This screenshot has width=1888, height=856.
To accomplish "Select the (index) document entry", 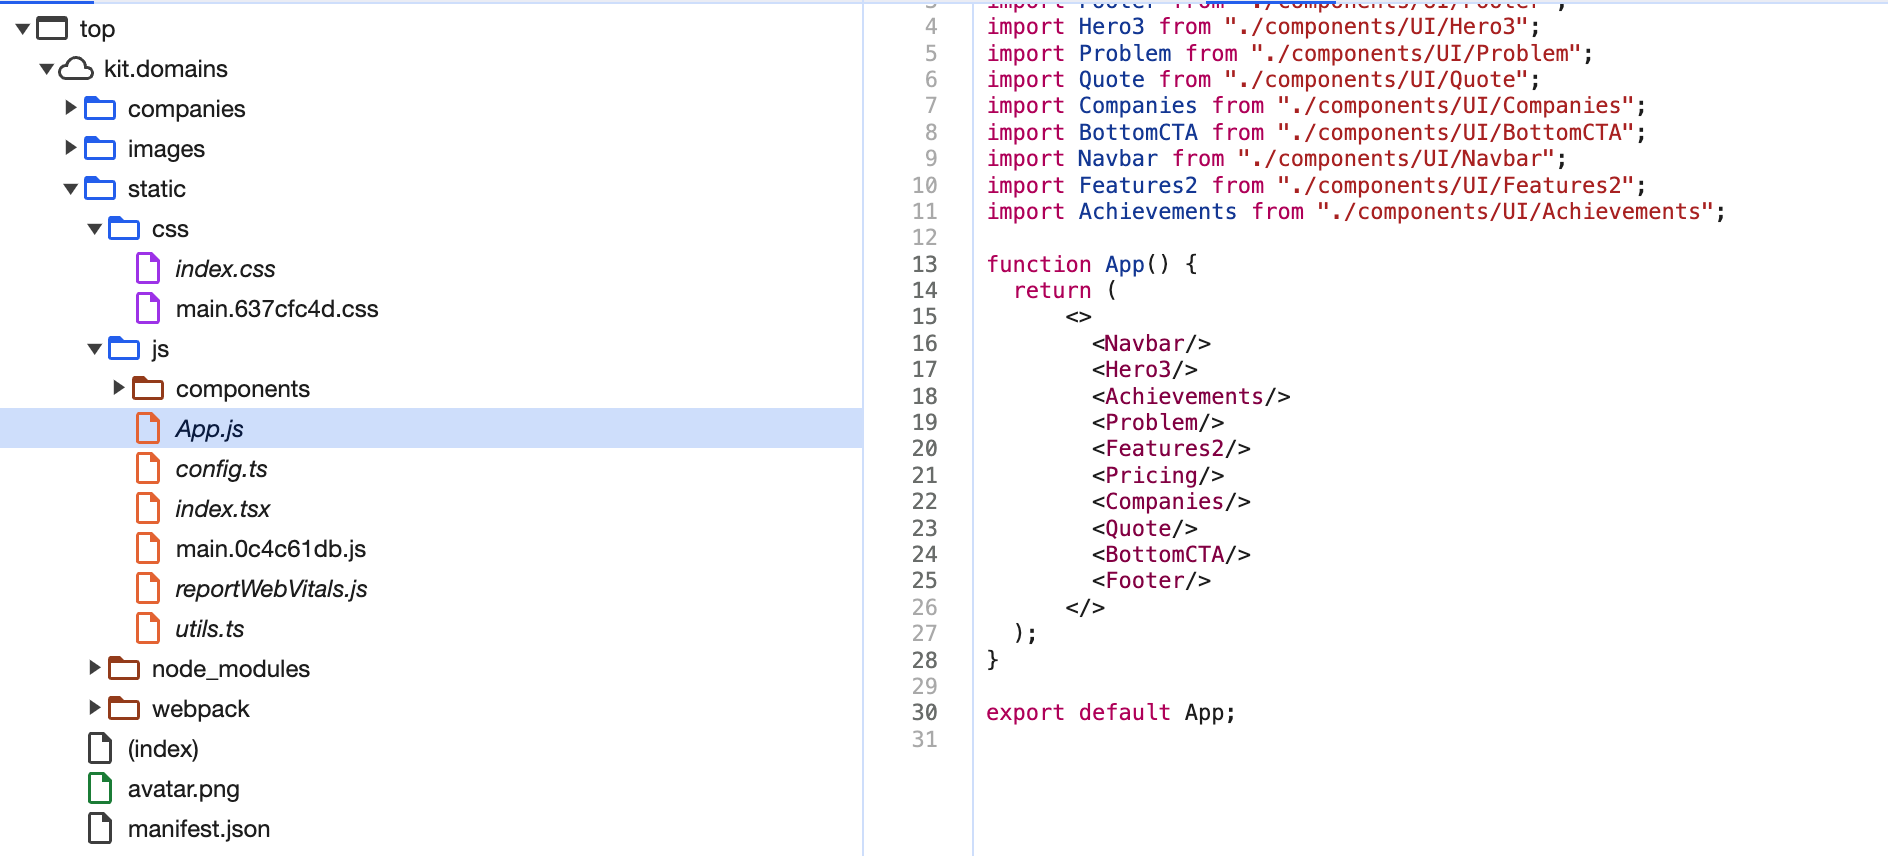I will pos(163,749).
